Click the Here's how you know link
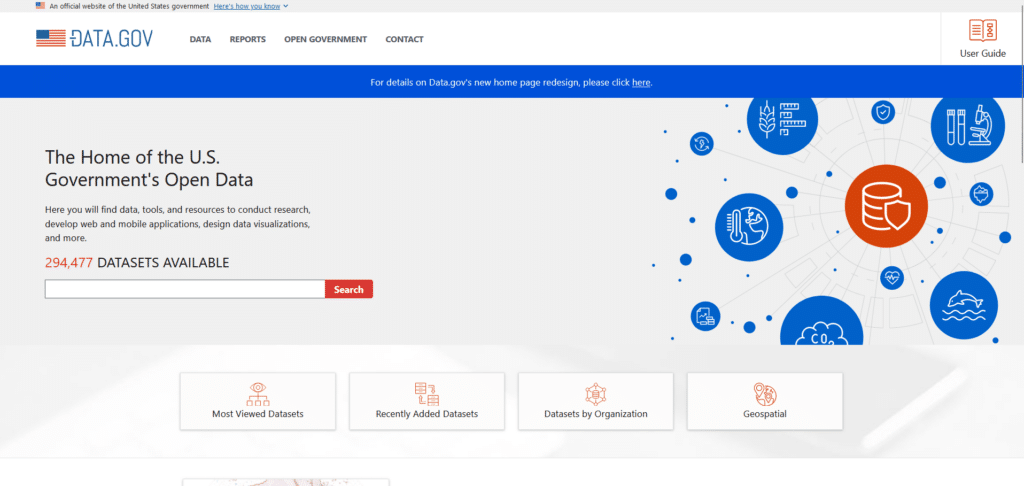Image resolution: width=1024 pixels, height=486 pixels. (x=247, y=6)
